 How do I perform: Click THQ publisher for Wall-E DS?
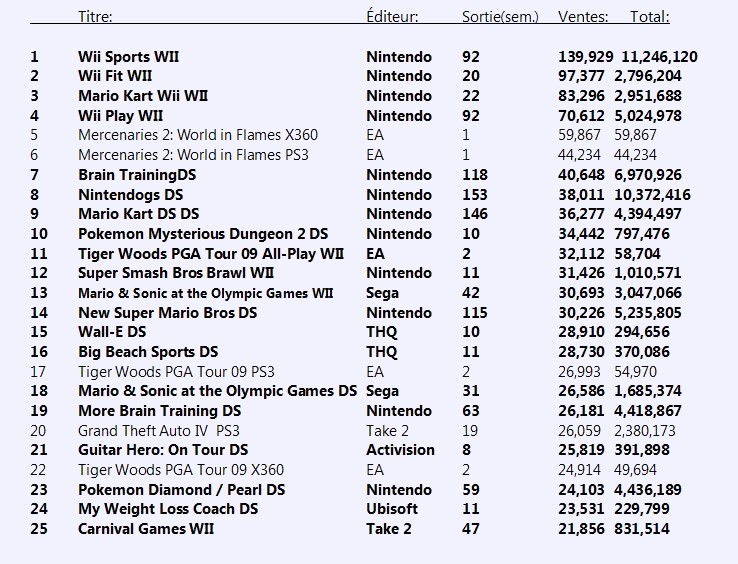(x=382, y=332)
